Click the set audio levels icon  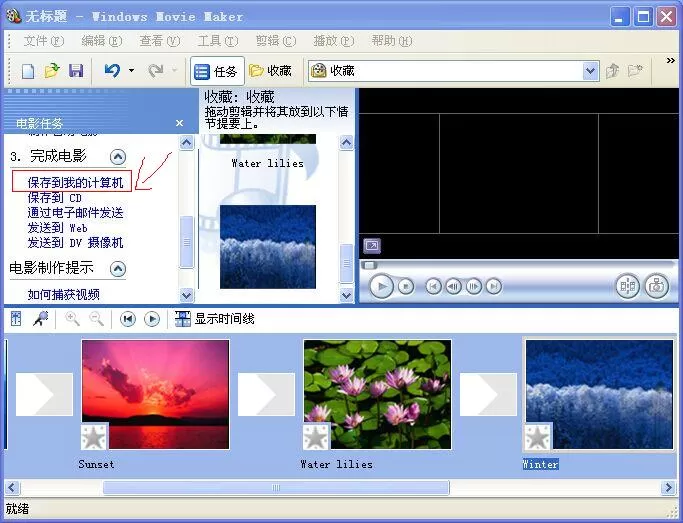point(16,319)
